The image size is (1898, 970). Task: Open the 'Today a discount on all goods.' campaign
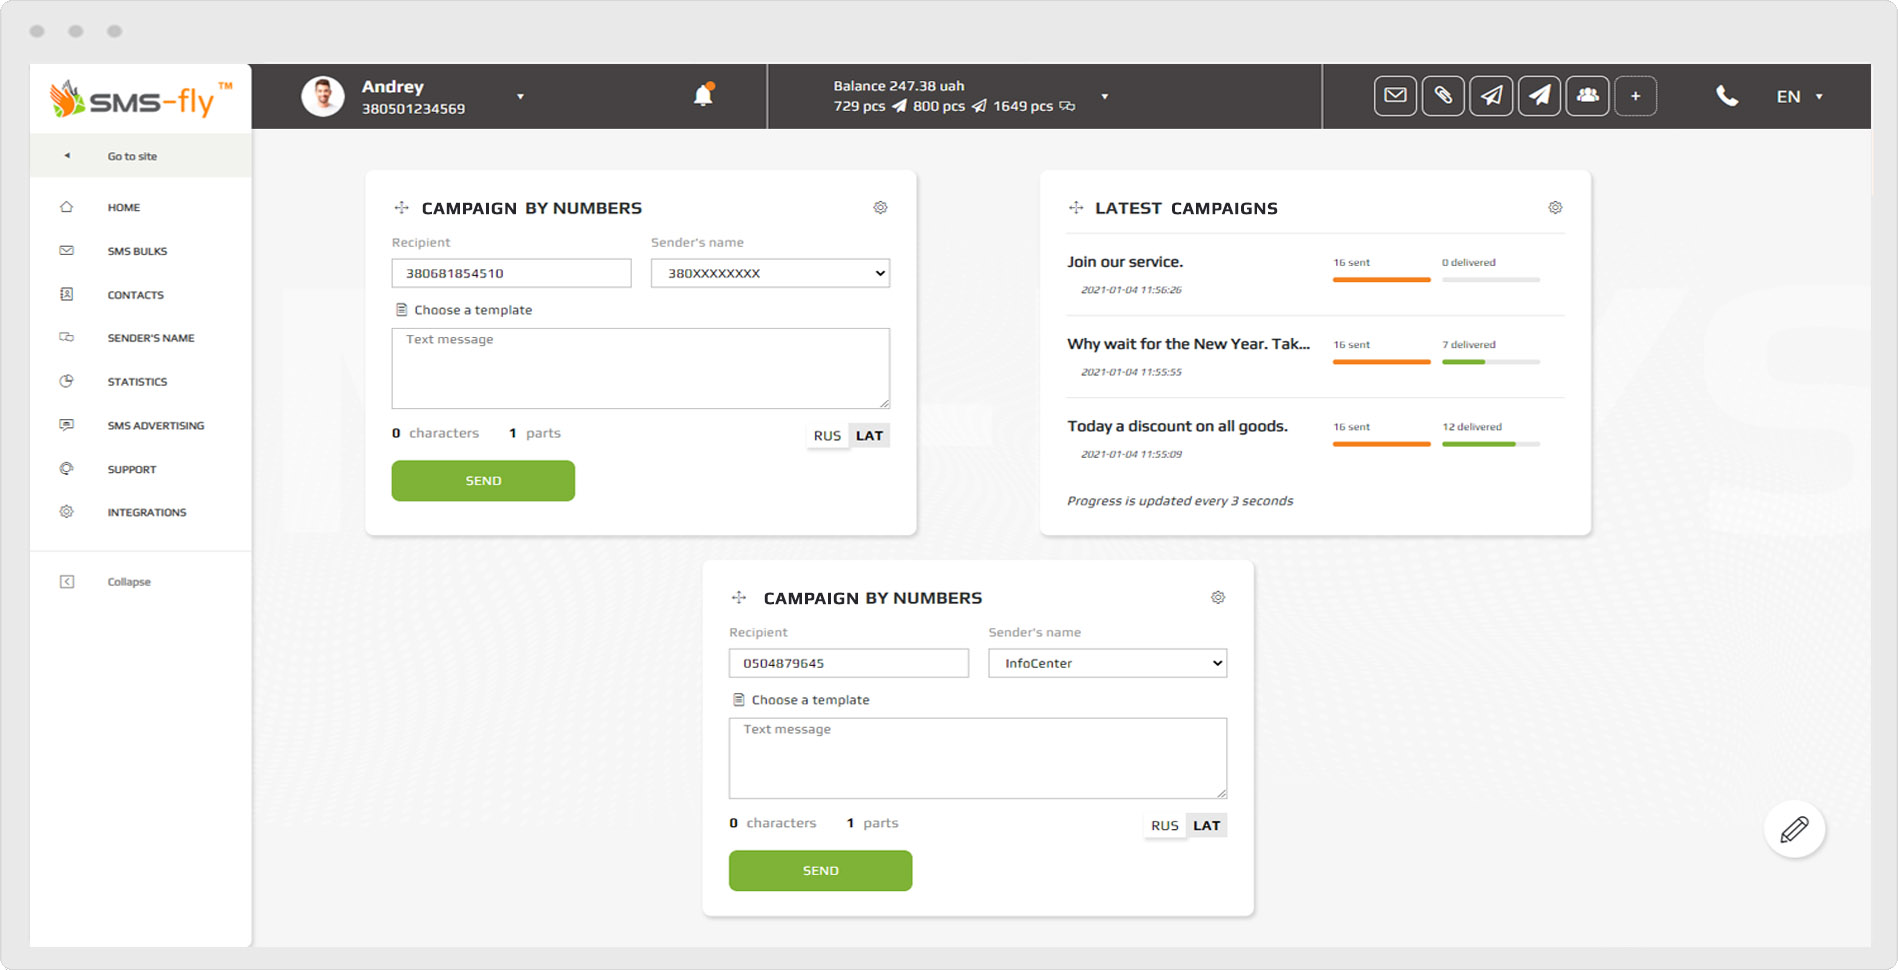(1177, 426)
